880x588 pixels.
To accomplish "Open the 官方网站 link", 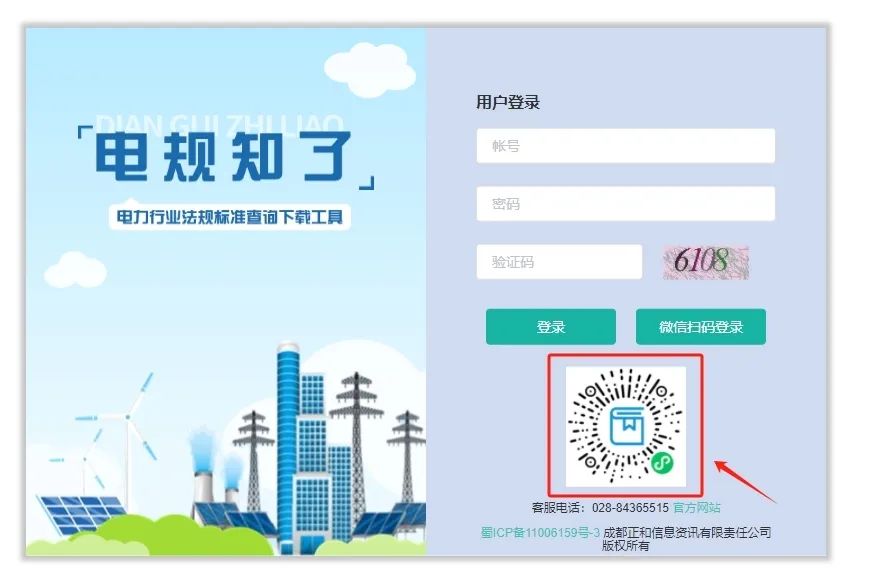I will 696,508.
